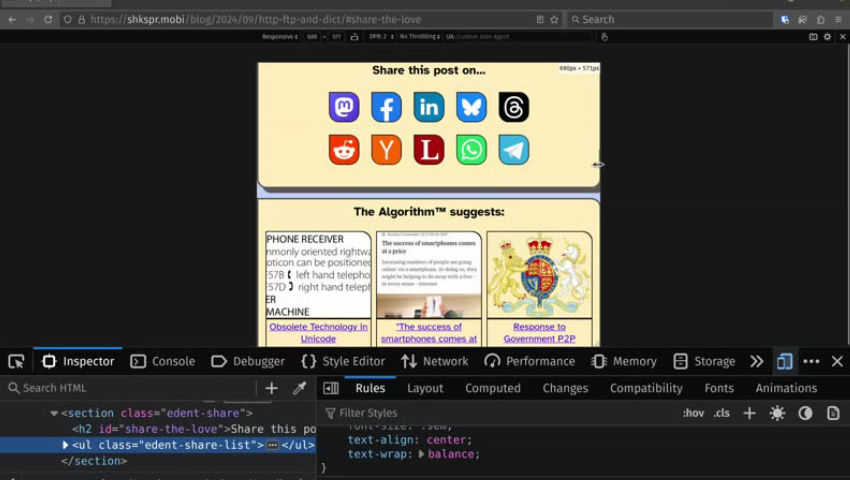The image size is (850, 480).
Task: Select the Rules sidebar tab
Action: point(370,388)
